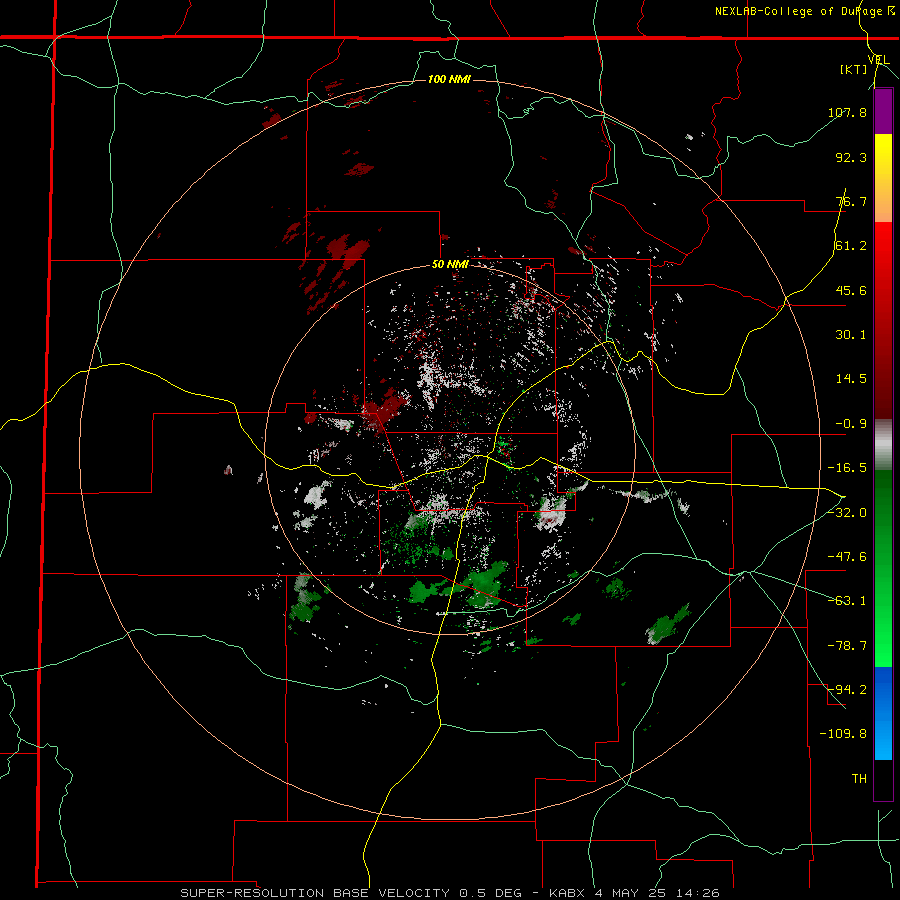Click the VEL legend title

point(878,60)
